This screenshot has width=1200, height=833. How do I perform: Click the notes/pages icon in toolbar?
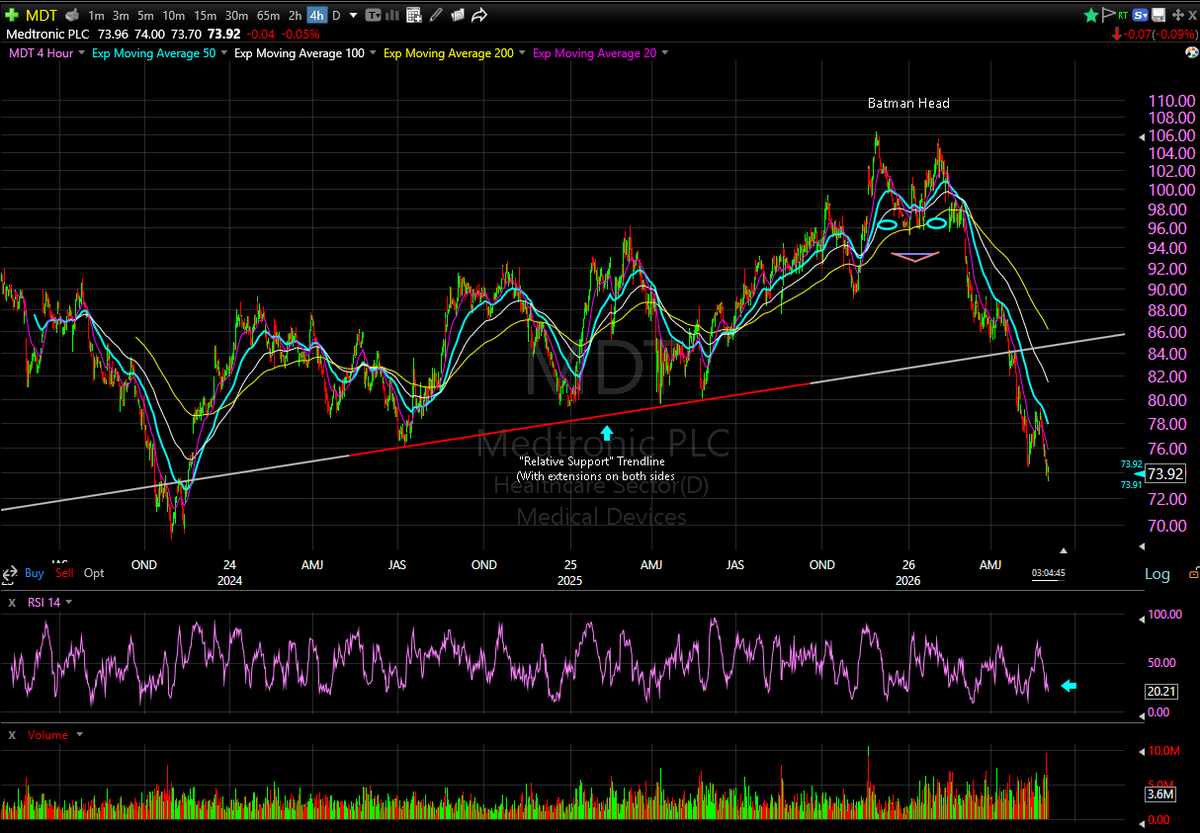click(x=457, y=15)
